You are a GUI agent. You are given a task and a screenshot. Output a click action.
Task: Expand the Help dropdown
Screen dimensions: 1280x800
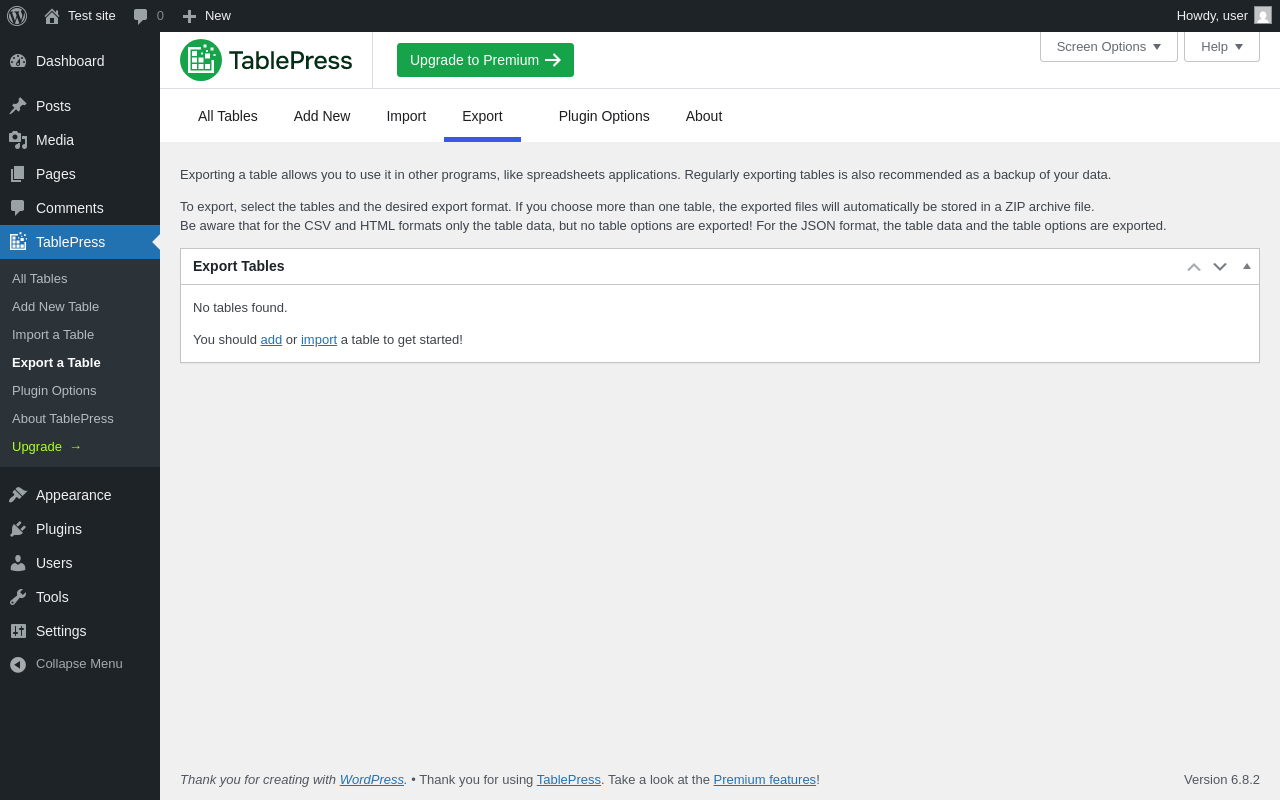click(x=1222, y=46)
